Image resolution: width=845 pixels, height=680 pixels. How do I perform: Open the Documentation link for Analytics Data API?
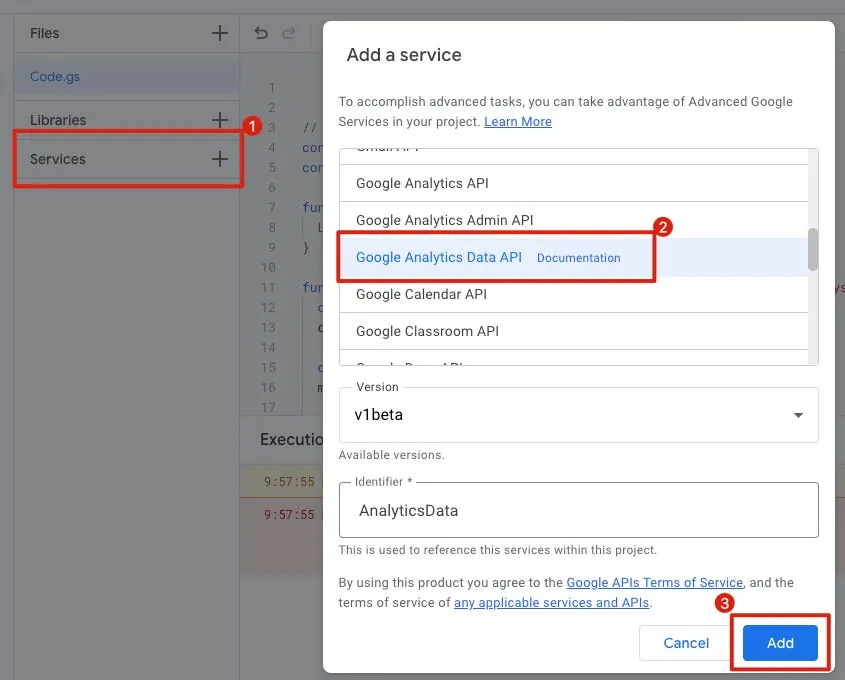pyautogui.click(x=578, y=258)
